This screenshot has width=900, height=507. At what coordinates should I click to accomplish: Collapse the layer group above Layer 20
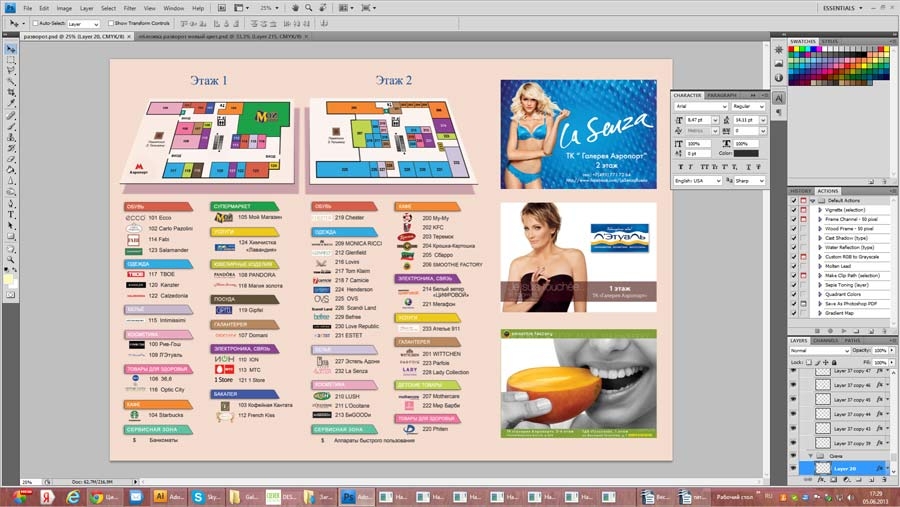(811, 456)
